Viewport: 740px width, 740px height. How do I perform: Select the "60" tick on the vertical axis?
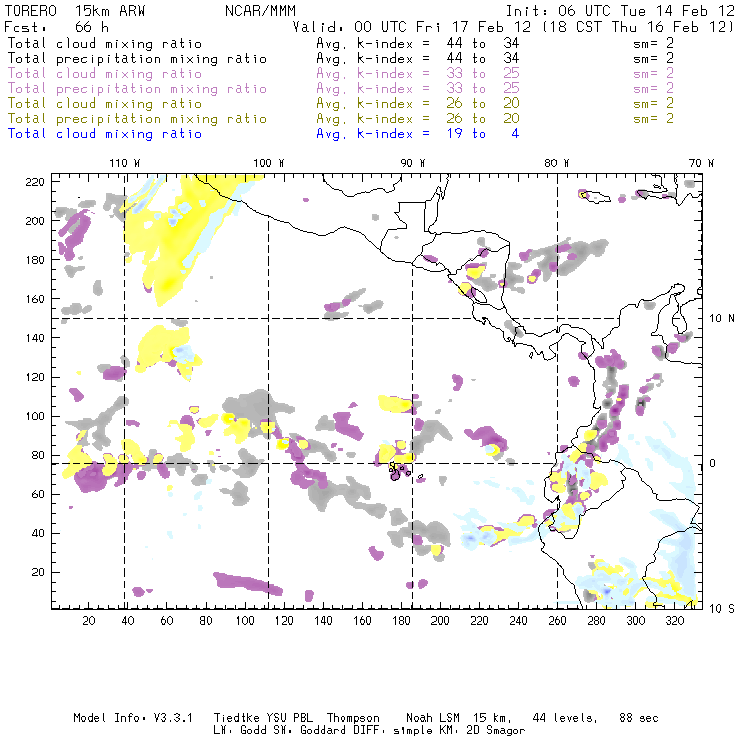(x=38, y=494)
